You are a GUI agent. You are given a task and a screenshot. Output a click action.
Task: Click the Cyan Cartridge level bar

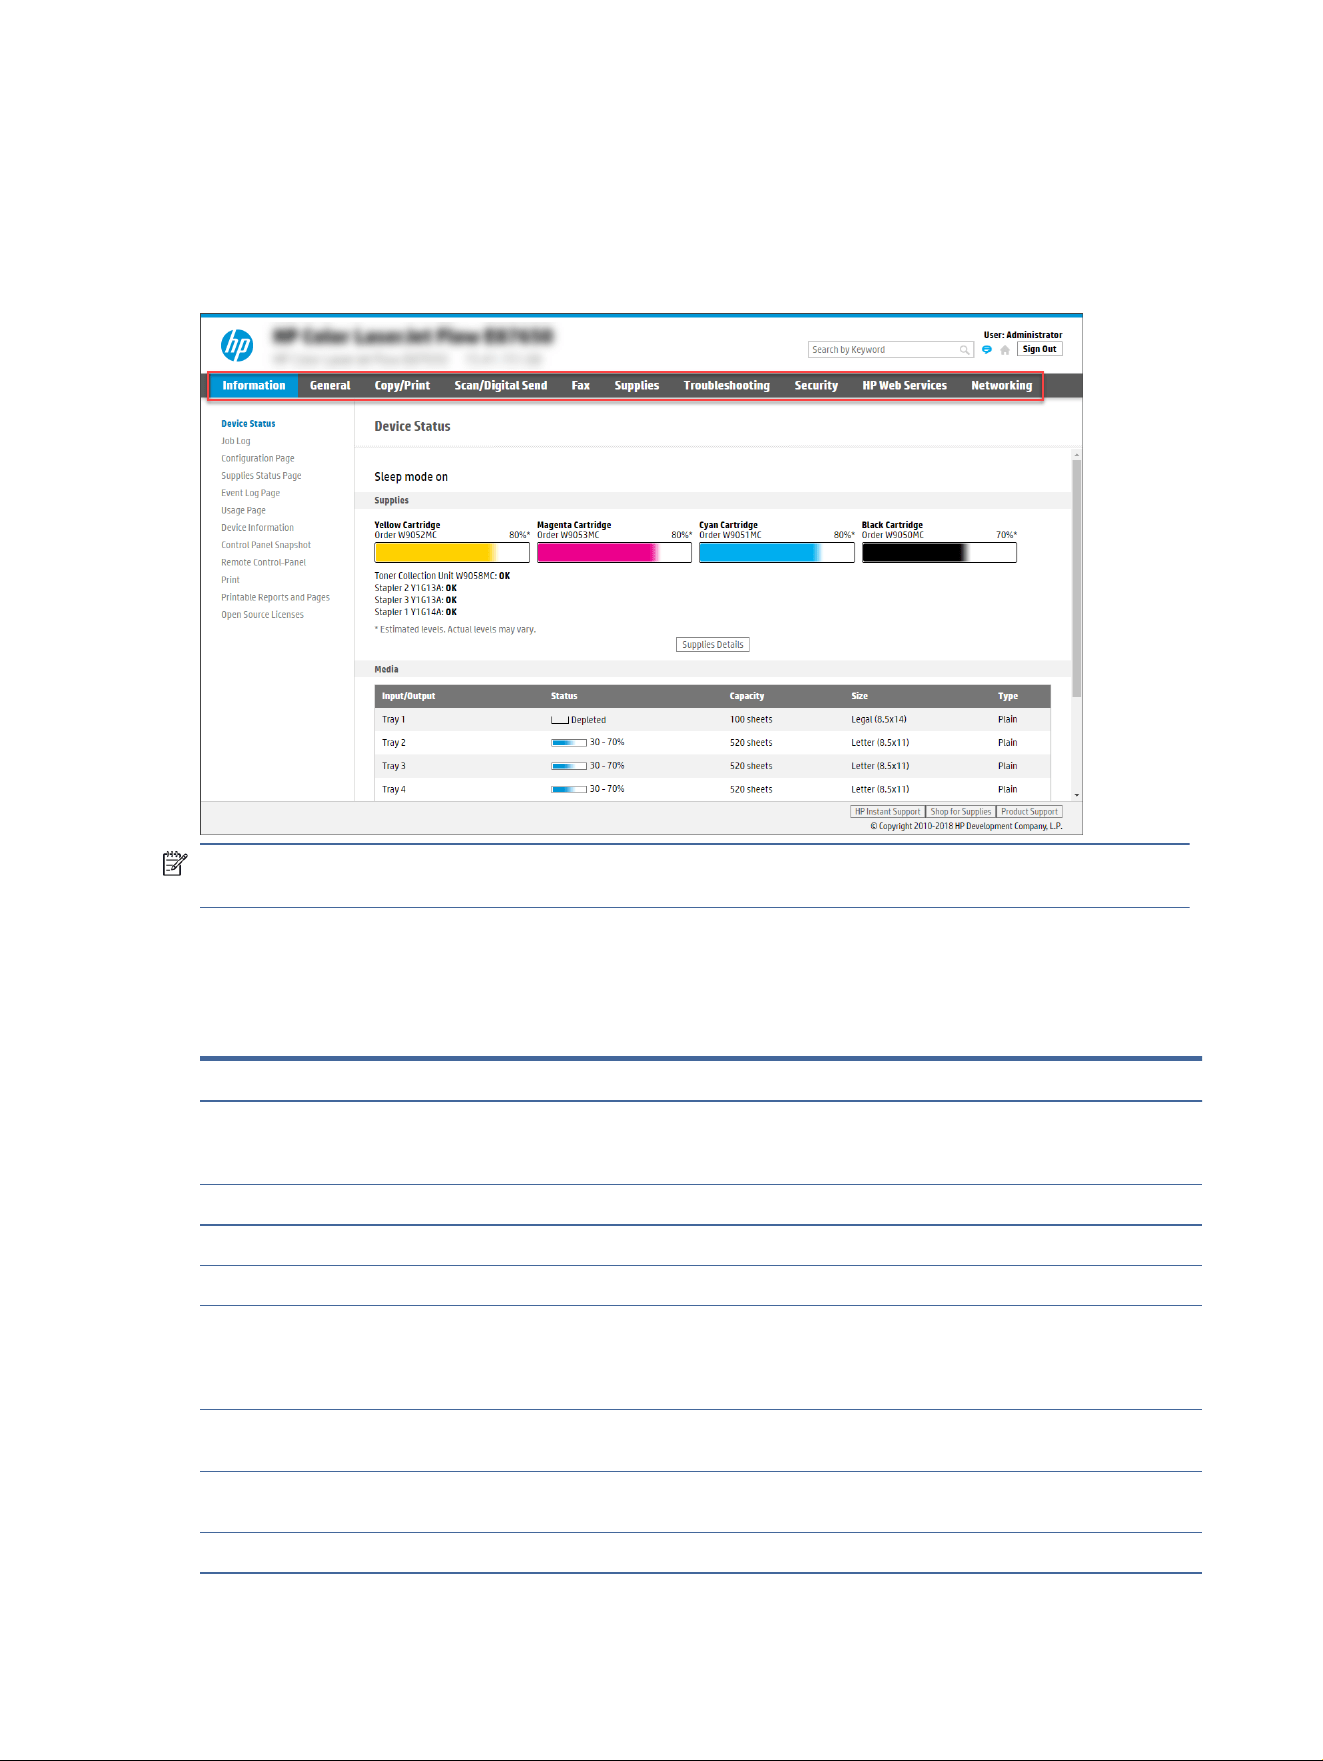click(x=777, y=553)
